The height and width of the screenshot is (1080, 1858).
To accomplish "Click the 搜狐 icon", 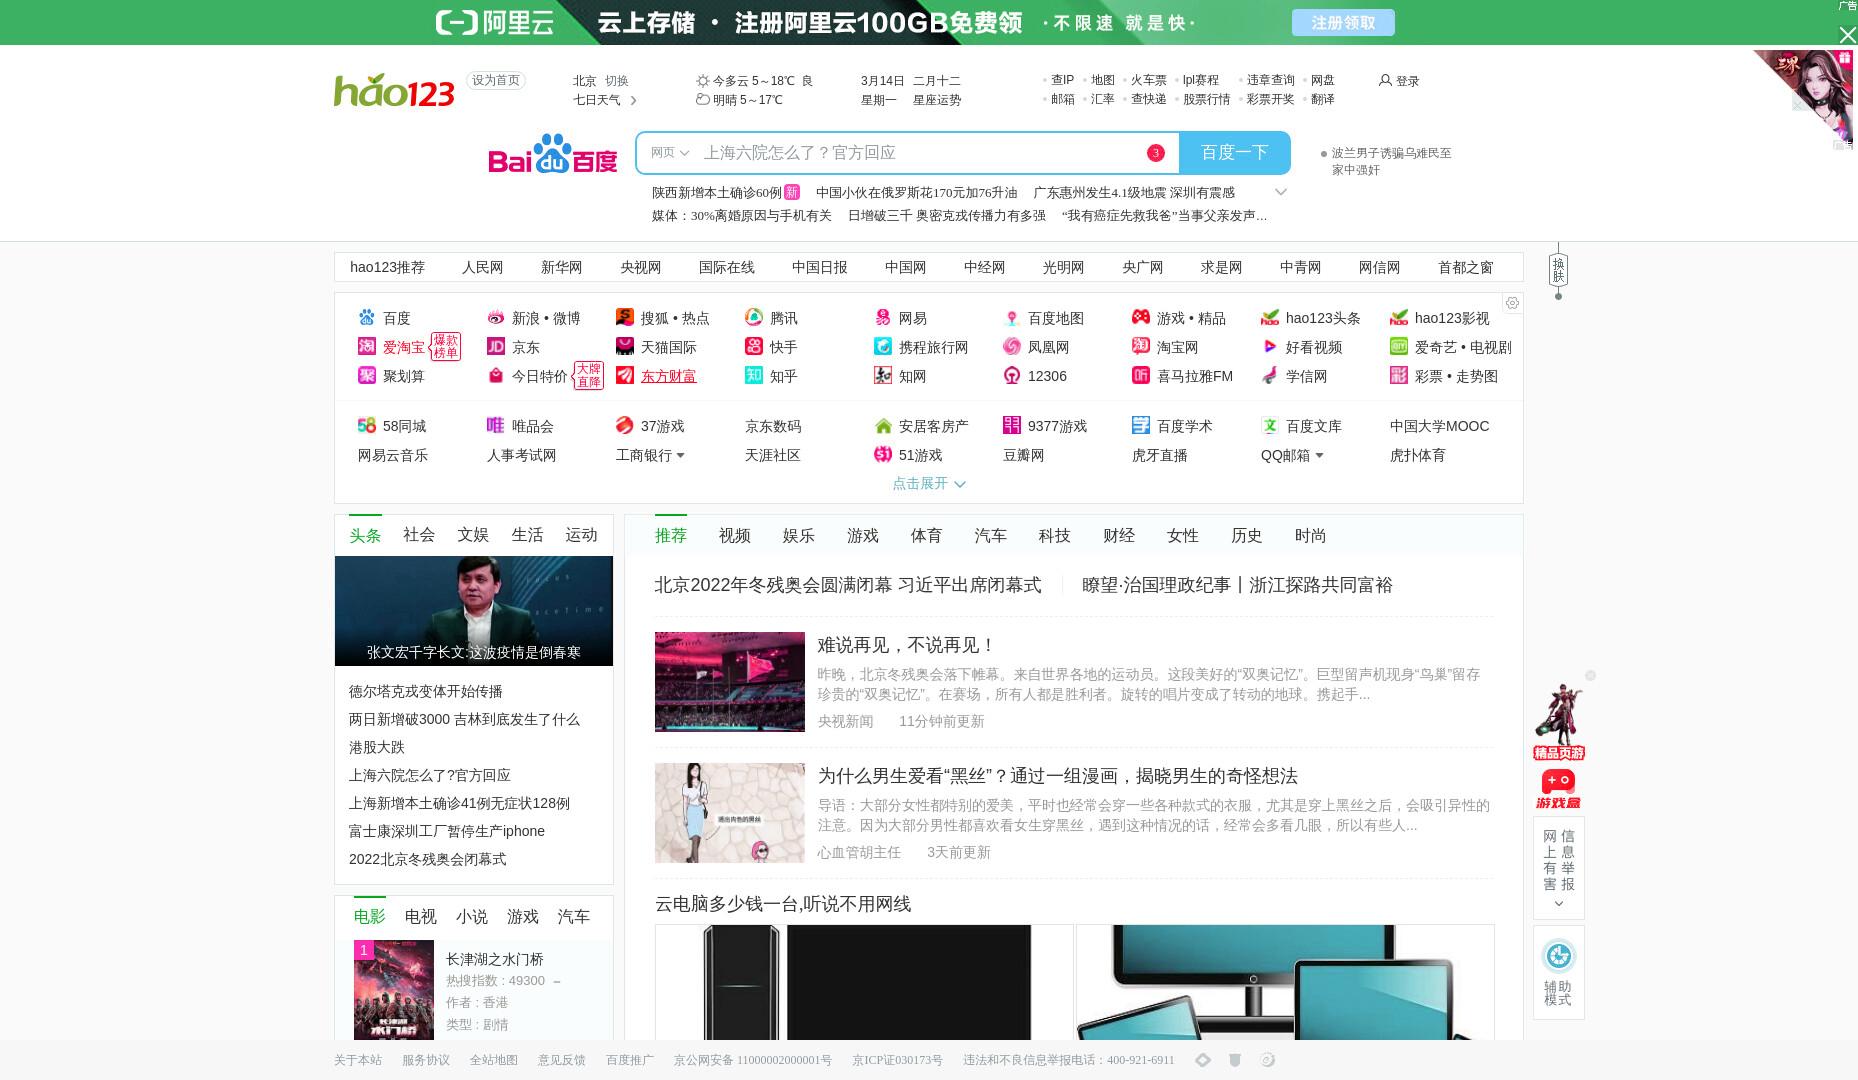I will pos(625,318).
